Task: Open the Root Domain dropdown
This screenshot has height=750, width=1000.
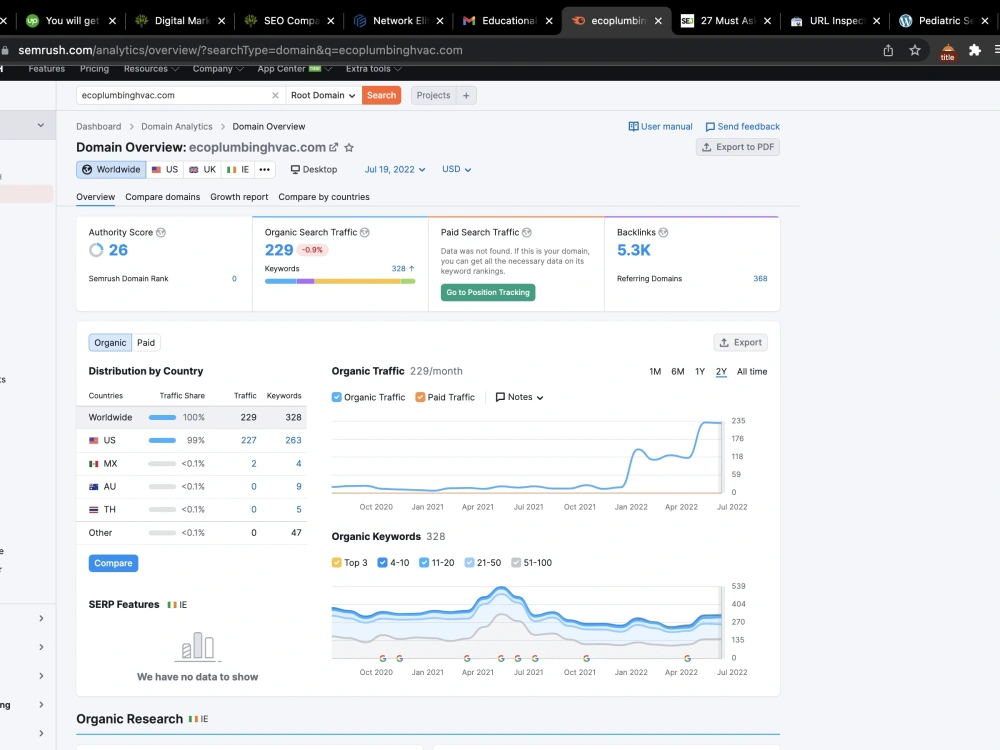Action: [x=323, y=95]
